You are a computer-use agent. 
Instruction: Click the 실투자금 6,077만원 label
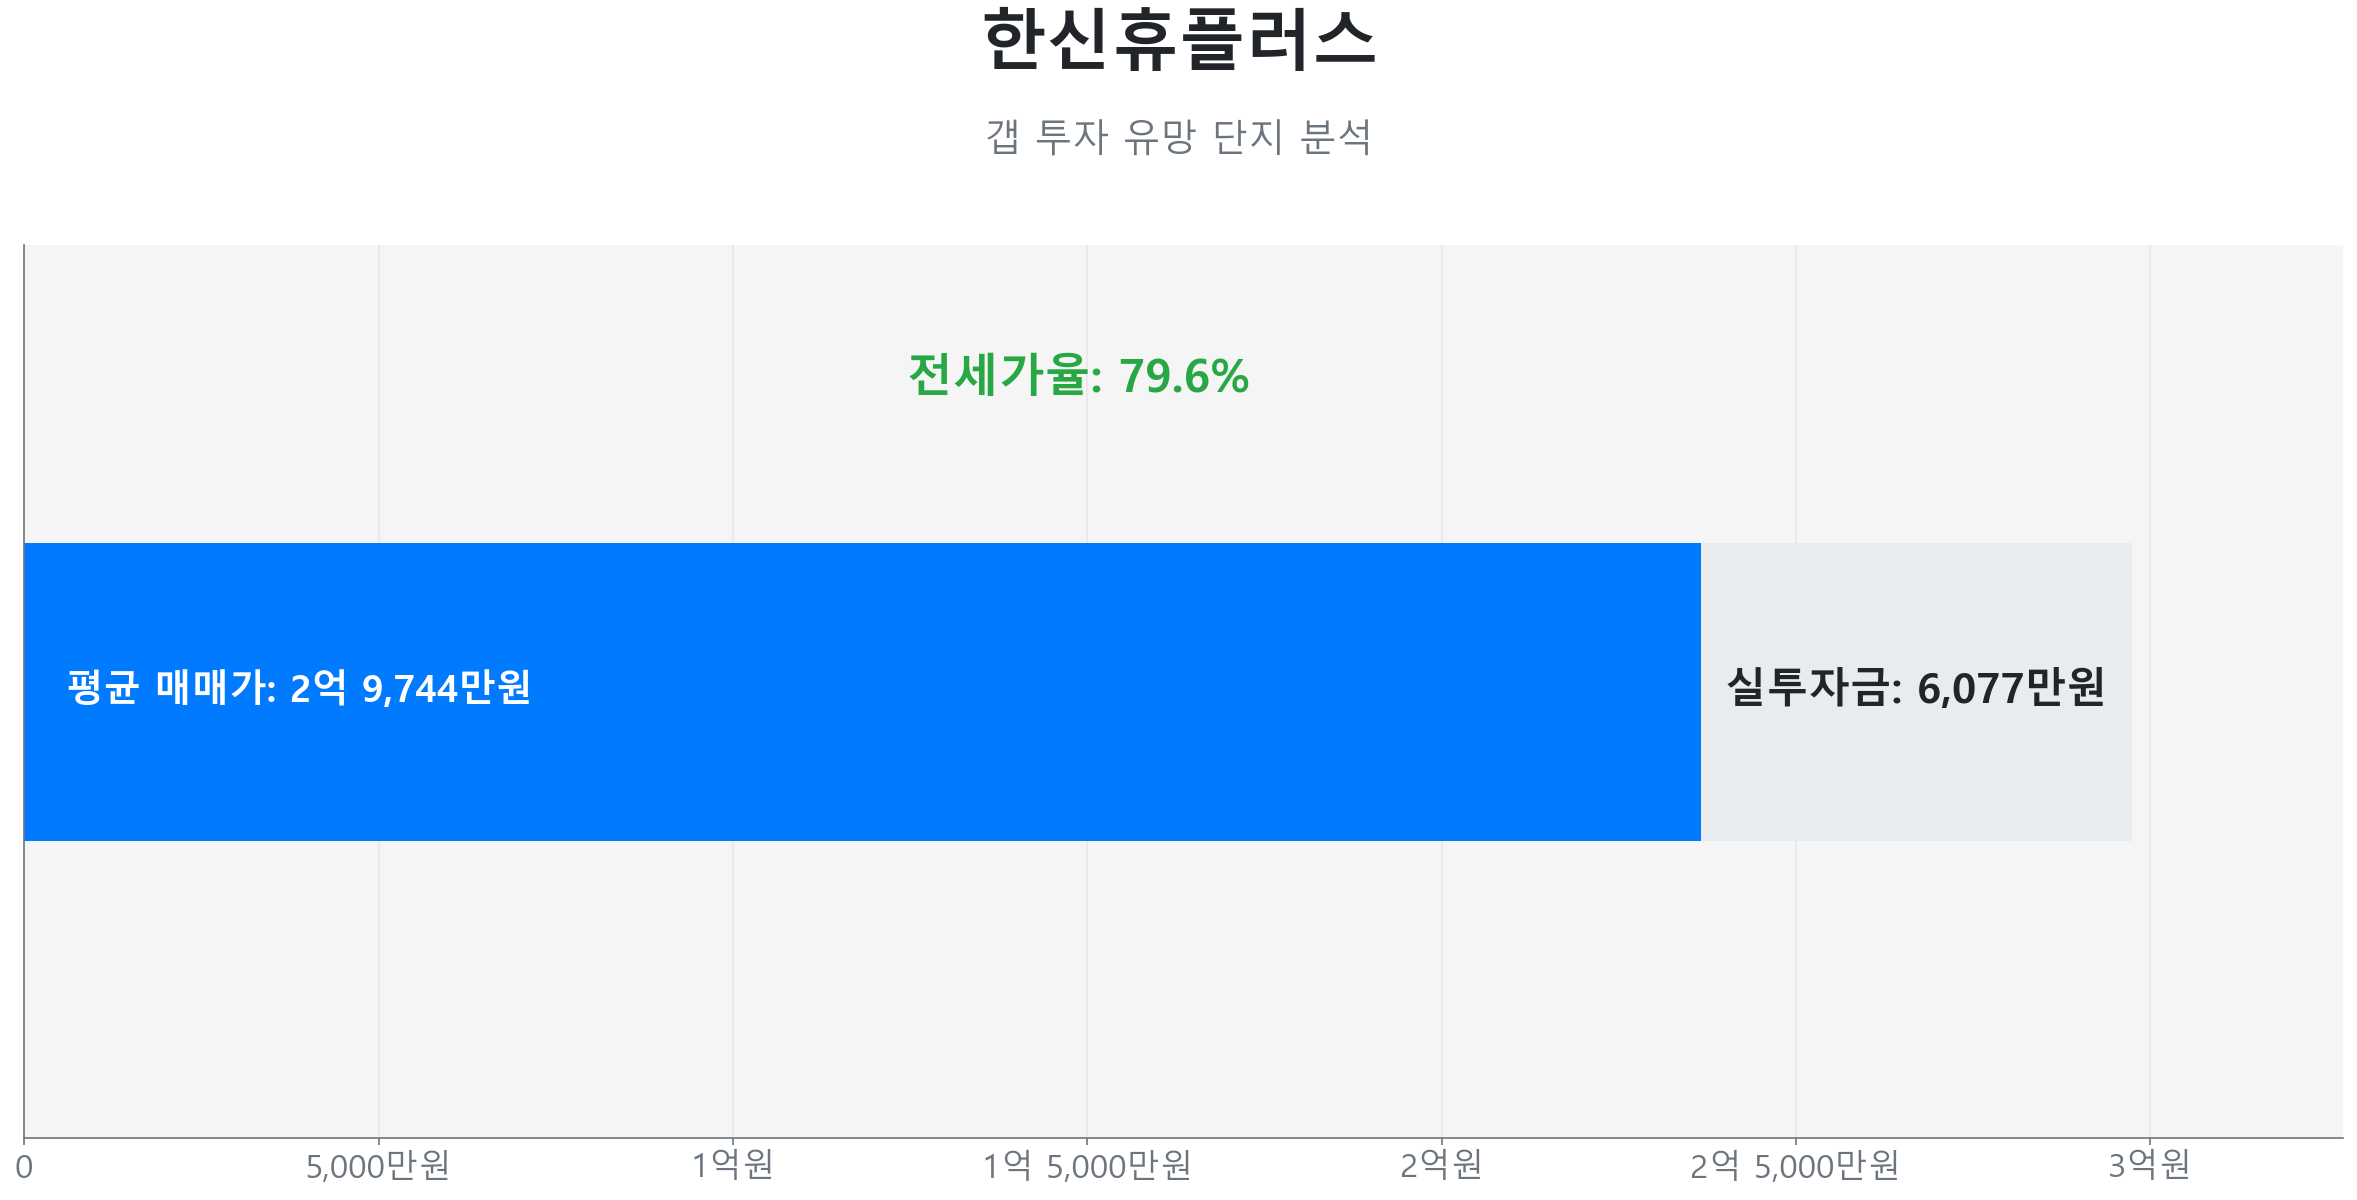1915,688
